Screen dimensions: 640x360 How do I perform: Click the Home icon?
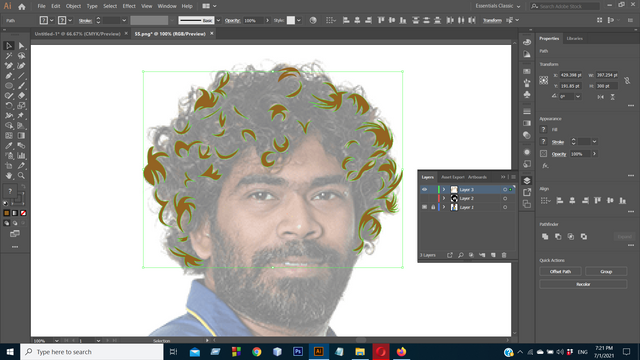point(22,7)
